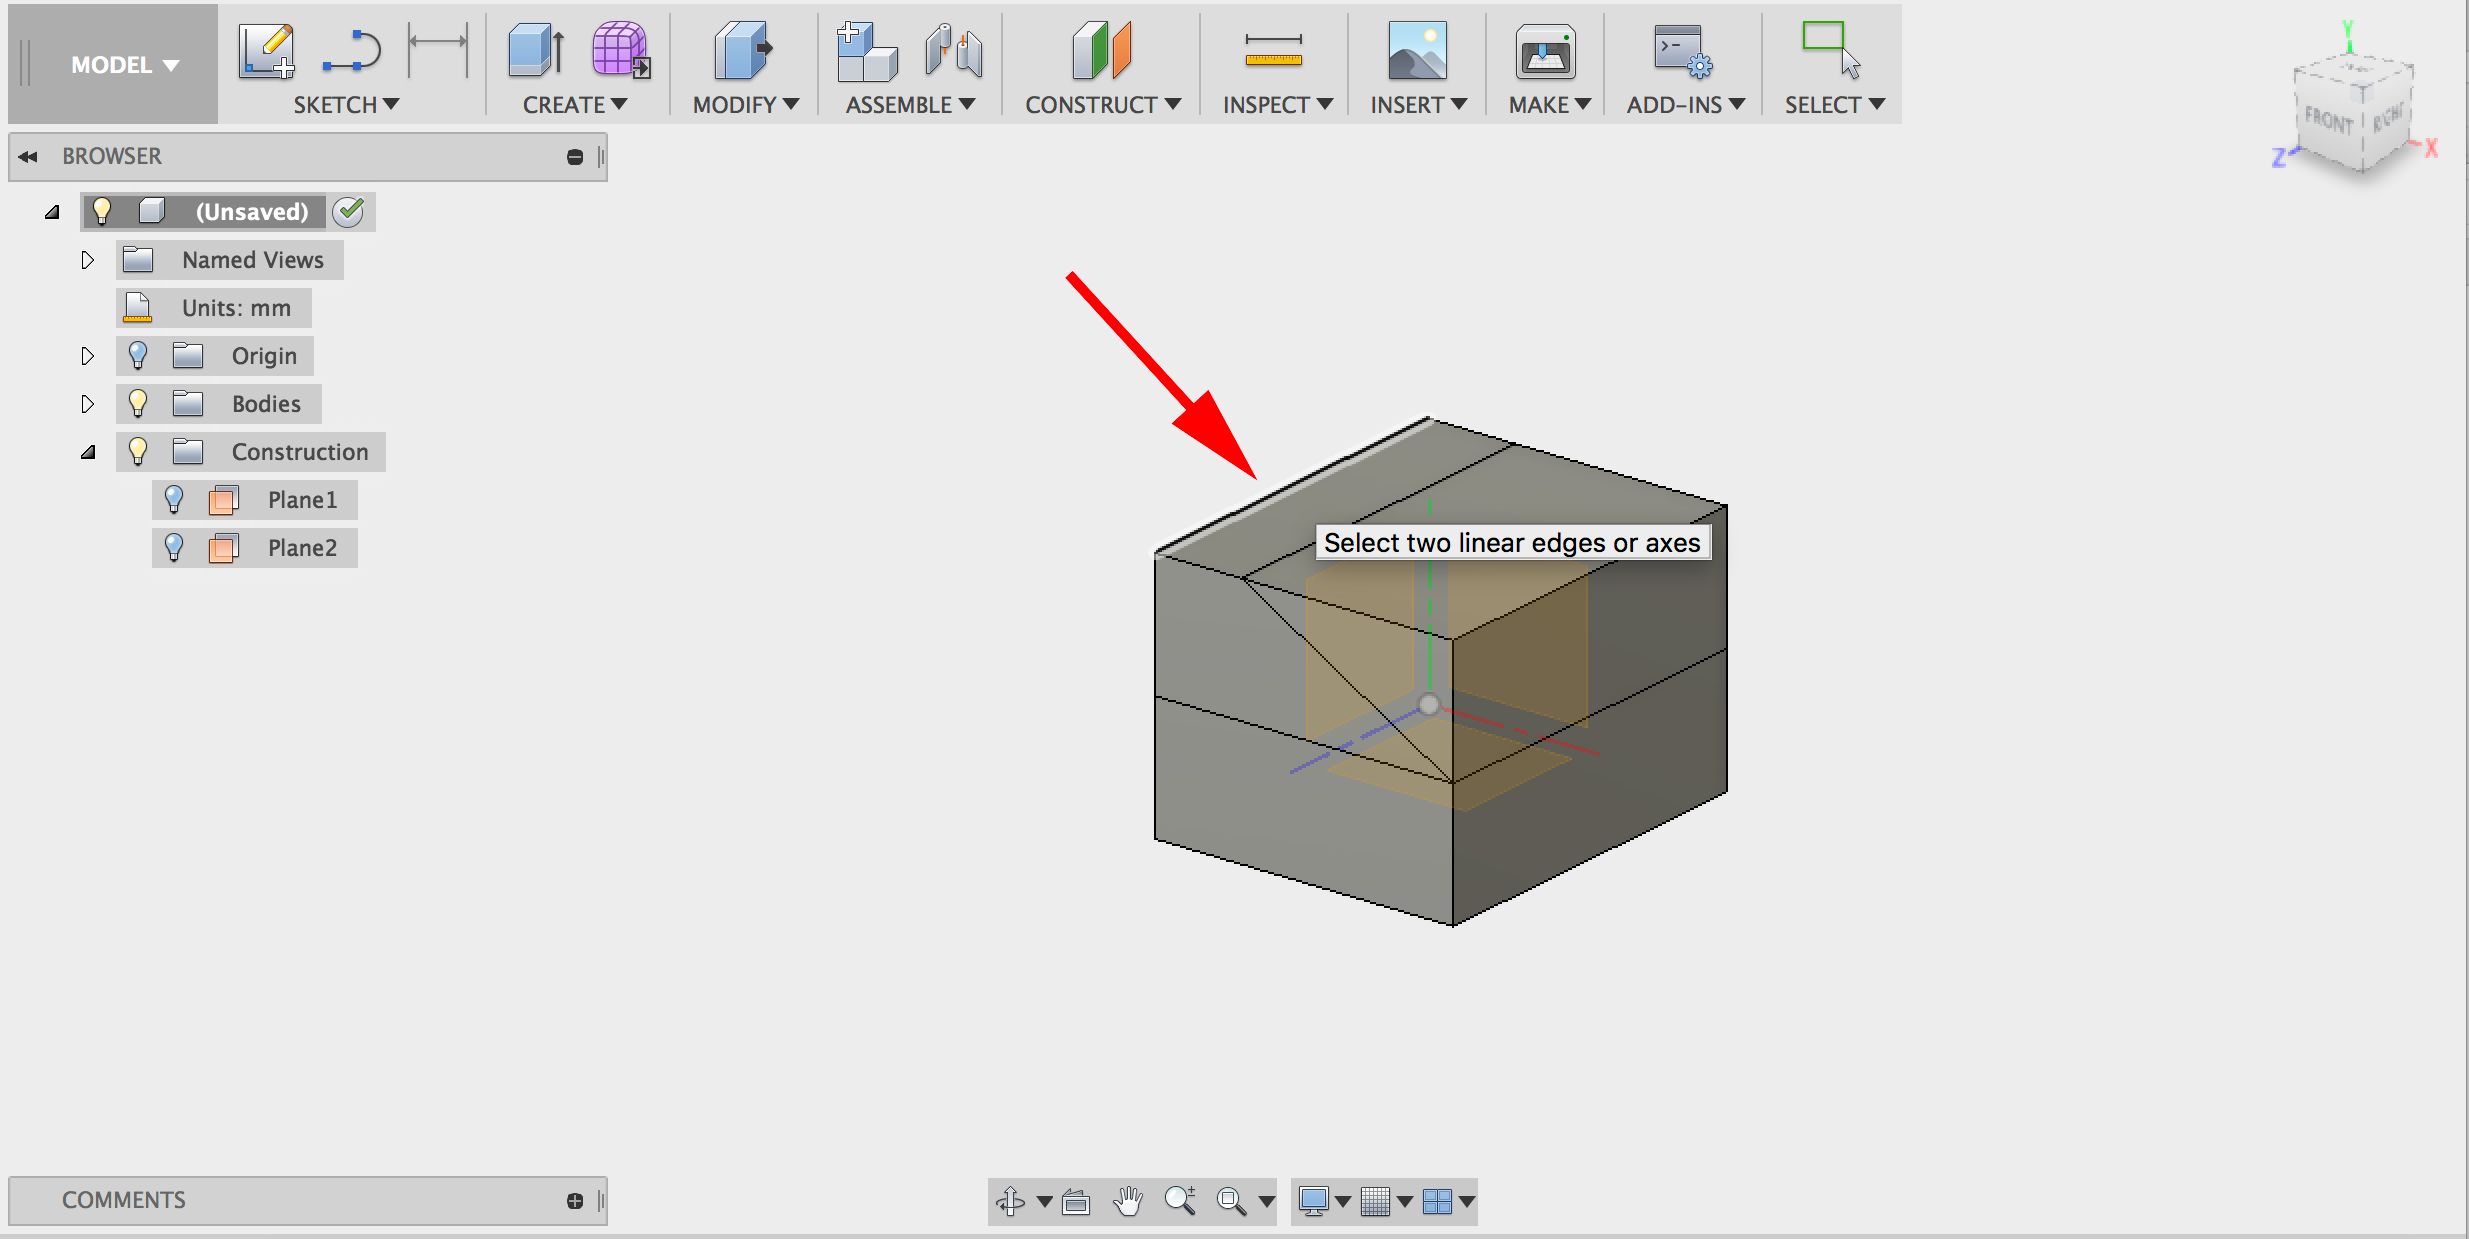Click the Zoom tool icon
2469x1239 pixels.
click(x=1180, y=1201)
